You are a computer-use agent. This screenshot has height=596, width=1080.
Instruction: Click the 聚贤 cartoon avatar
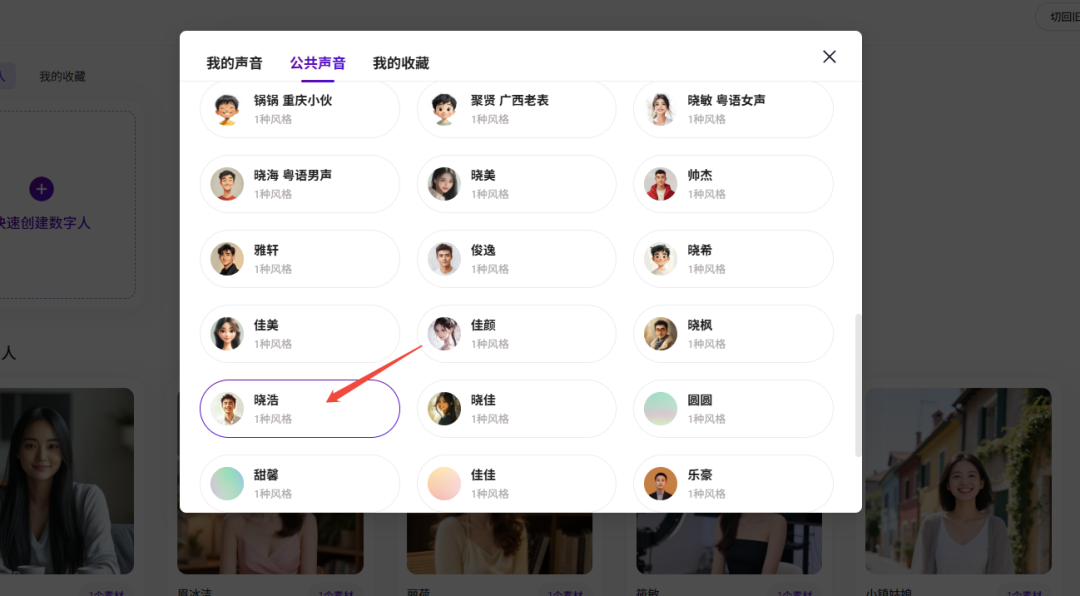pyautogui.click(x=444, y=109)
